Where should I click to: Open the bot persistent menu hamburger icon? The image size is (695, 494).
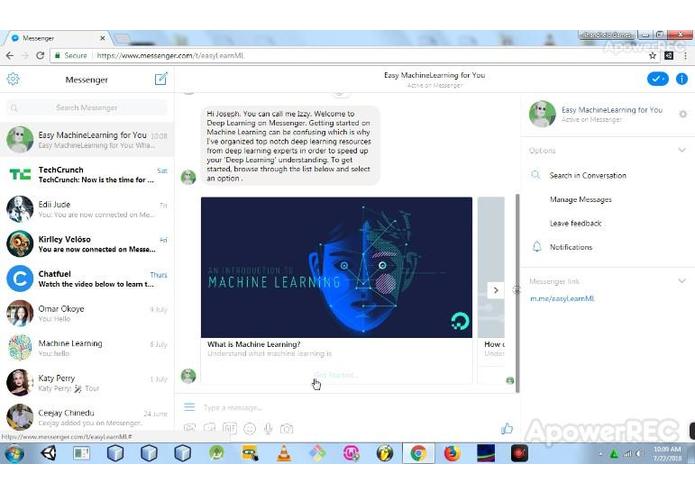click(189, 407)
